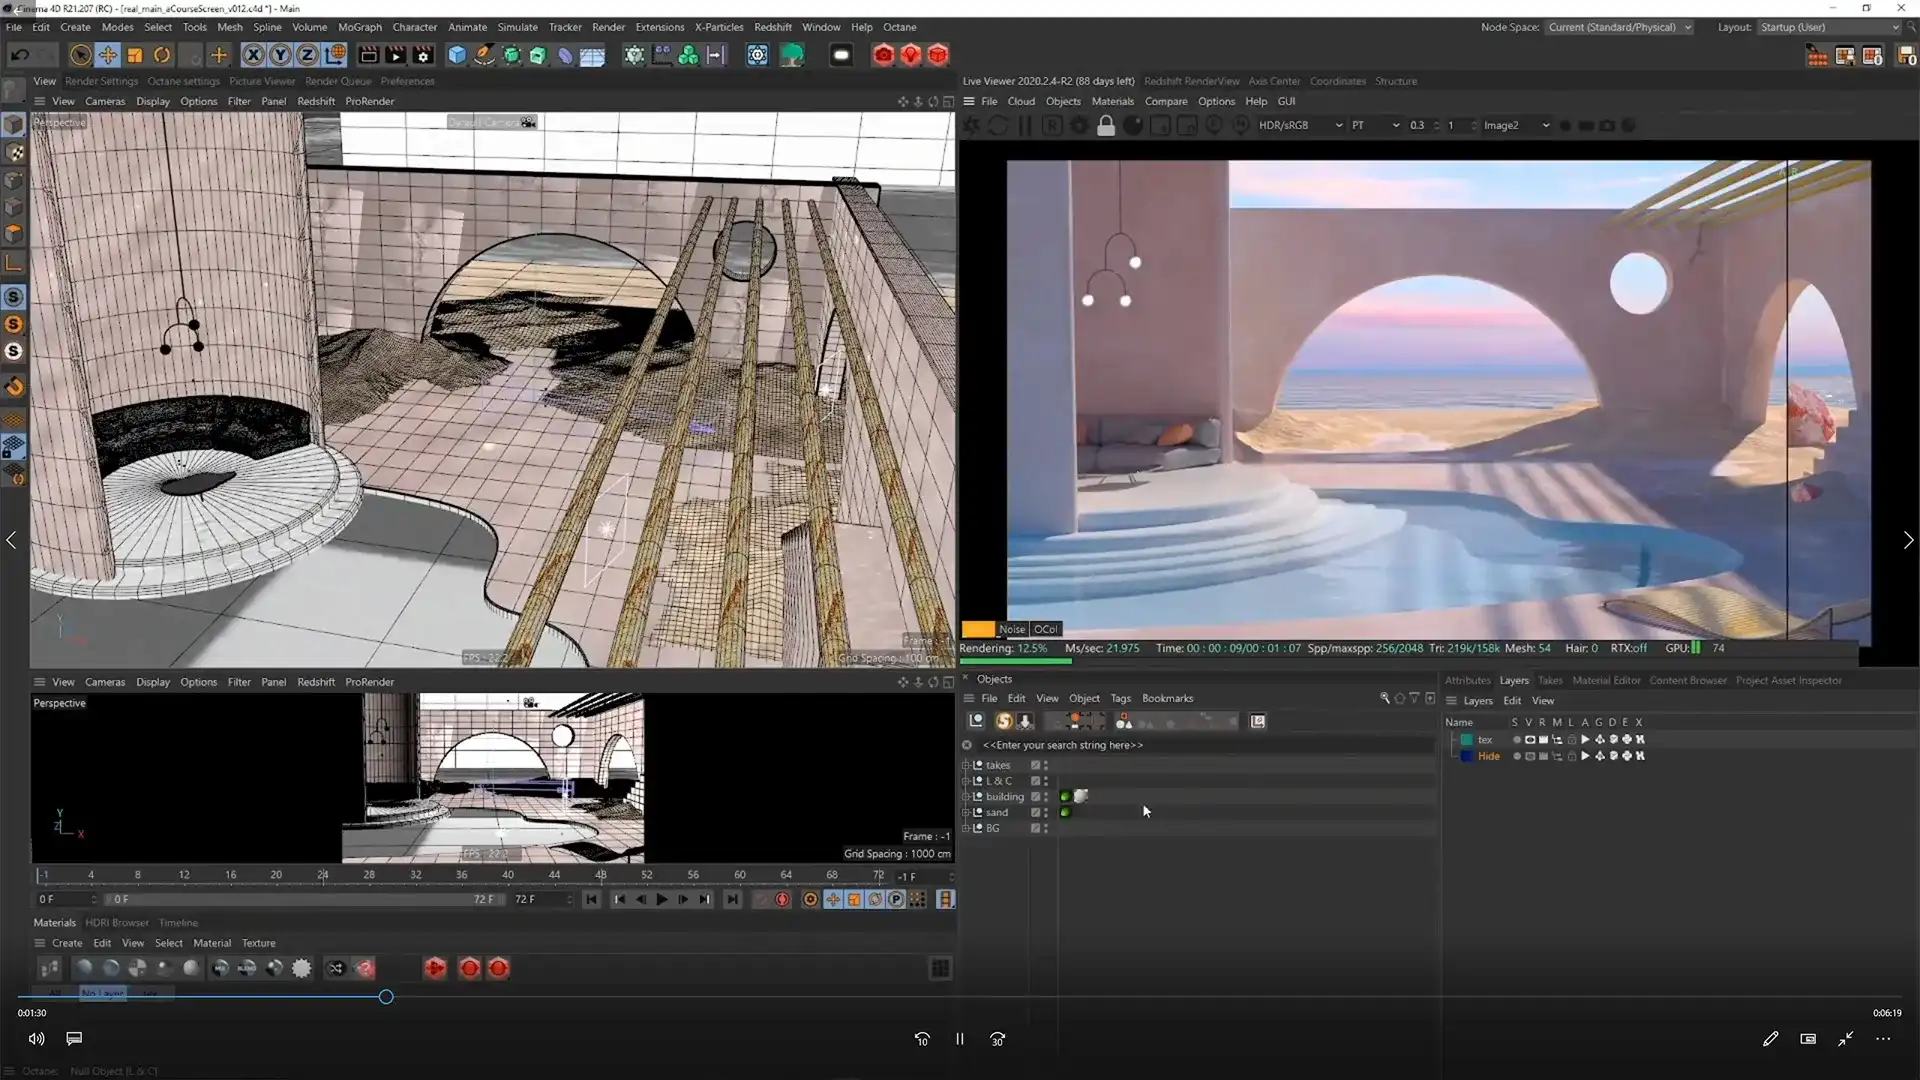Click the Undo arrow icon
The width and height of the screenshot is (1920, 1080).
pyautogui.click(x=19, y=55)
